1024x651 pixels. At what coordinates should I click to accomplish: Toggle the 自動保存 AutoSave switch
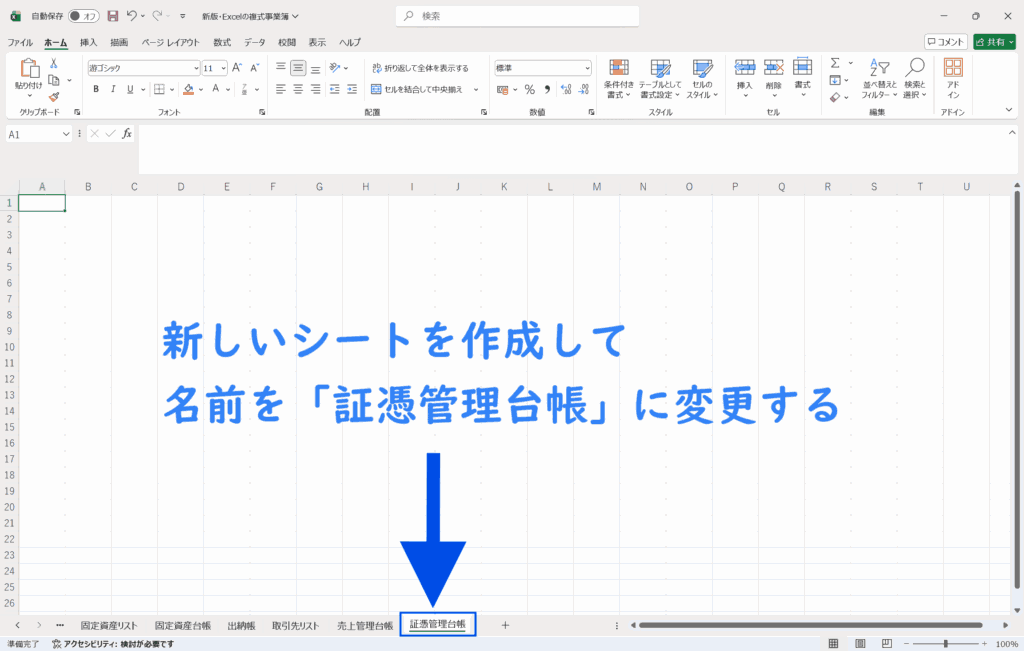[84, 16]
